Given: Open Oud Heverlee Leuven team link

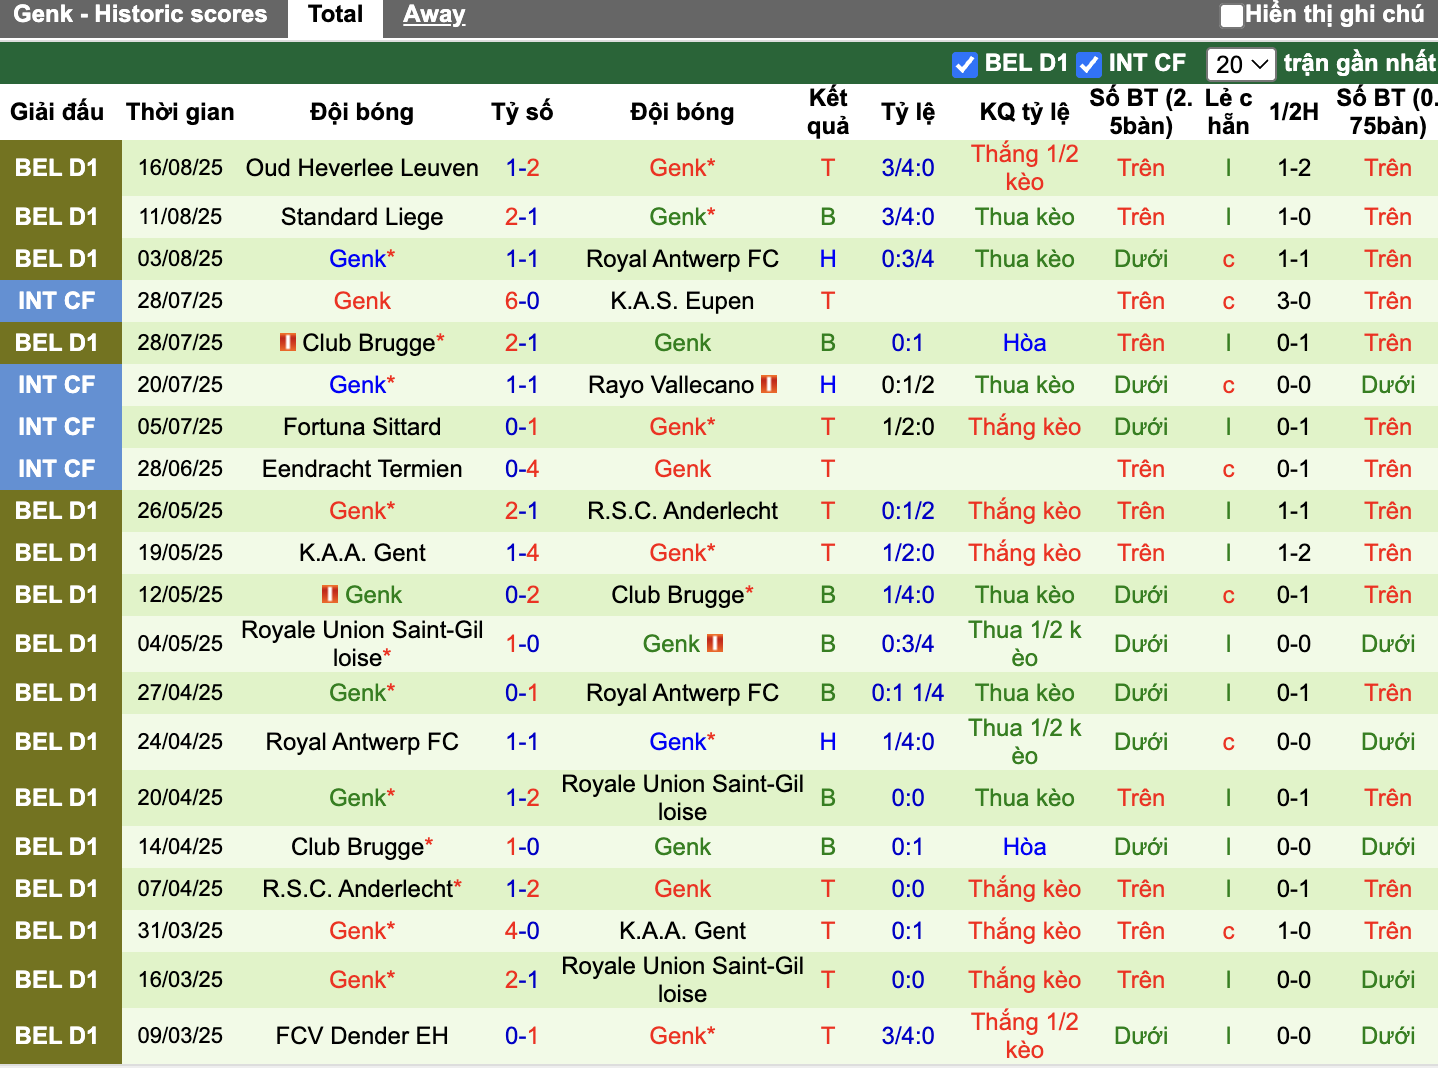Looking at the screenshot, I should pyautogui.click(x=362, y=168).
